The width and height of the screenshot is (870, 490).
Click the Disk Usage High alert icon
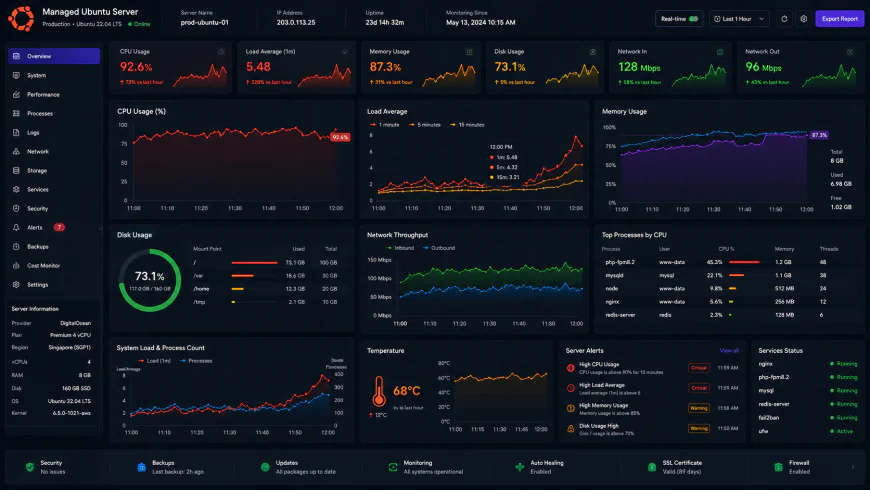coord(570,428)
